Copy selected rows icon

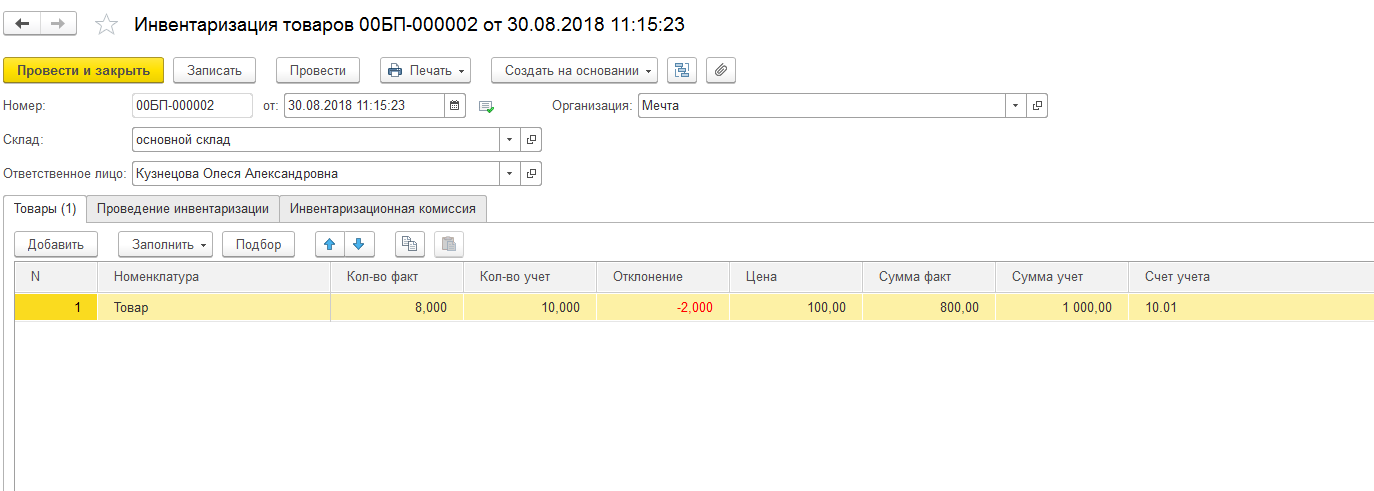point(409,244)
